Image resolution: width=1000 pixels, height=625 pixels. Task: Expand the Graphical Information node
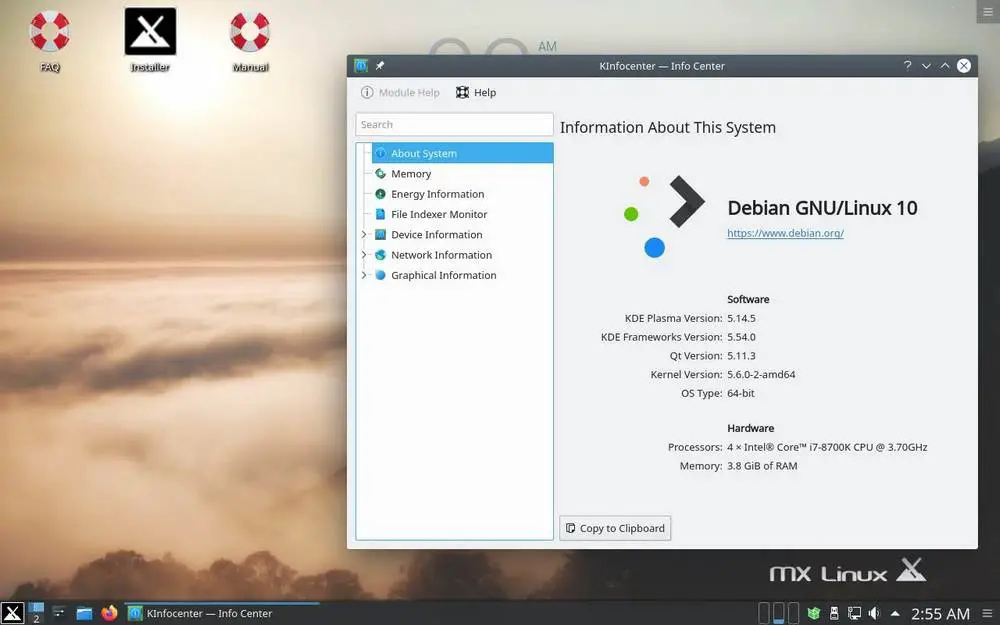point(364,276)
